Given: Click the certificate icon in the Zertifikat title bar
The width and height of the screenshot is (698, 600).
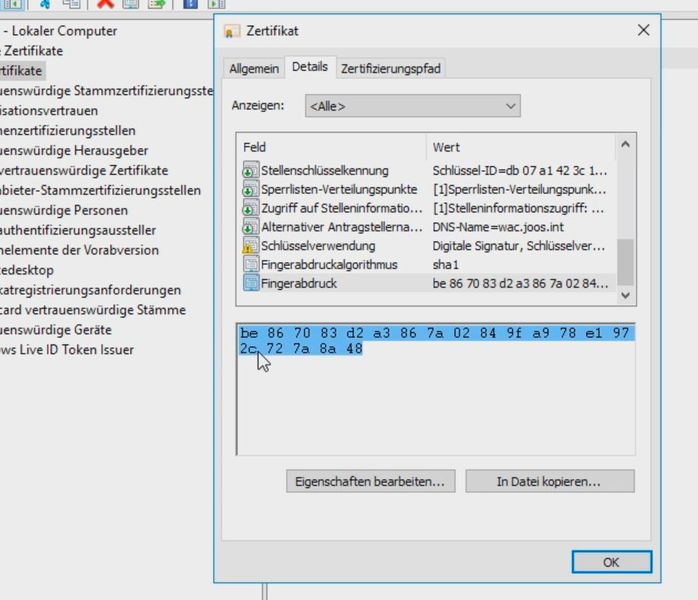Looking at the screenshot, I should point(231,32).
